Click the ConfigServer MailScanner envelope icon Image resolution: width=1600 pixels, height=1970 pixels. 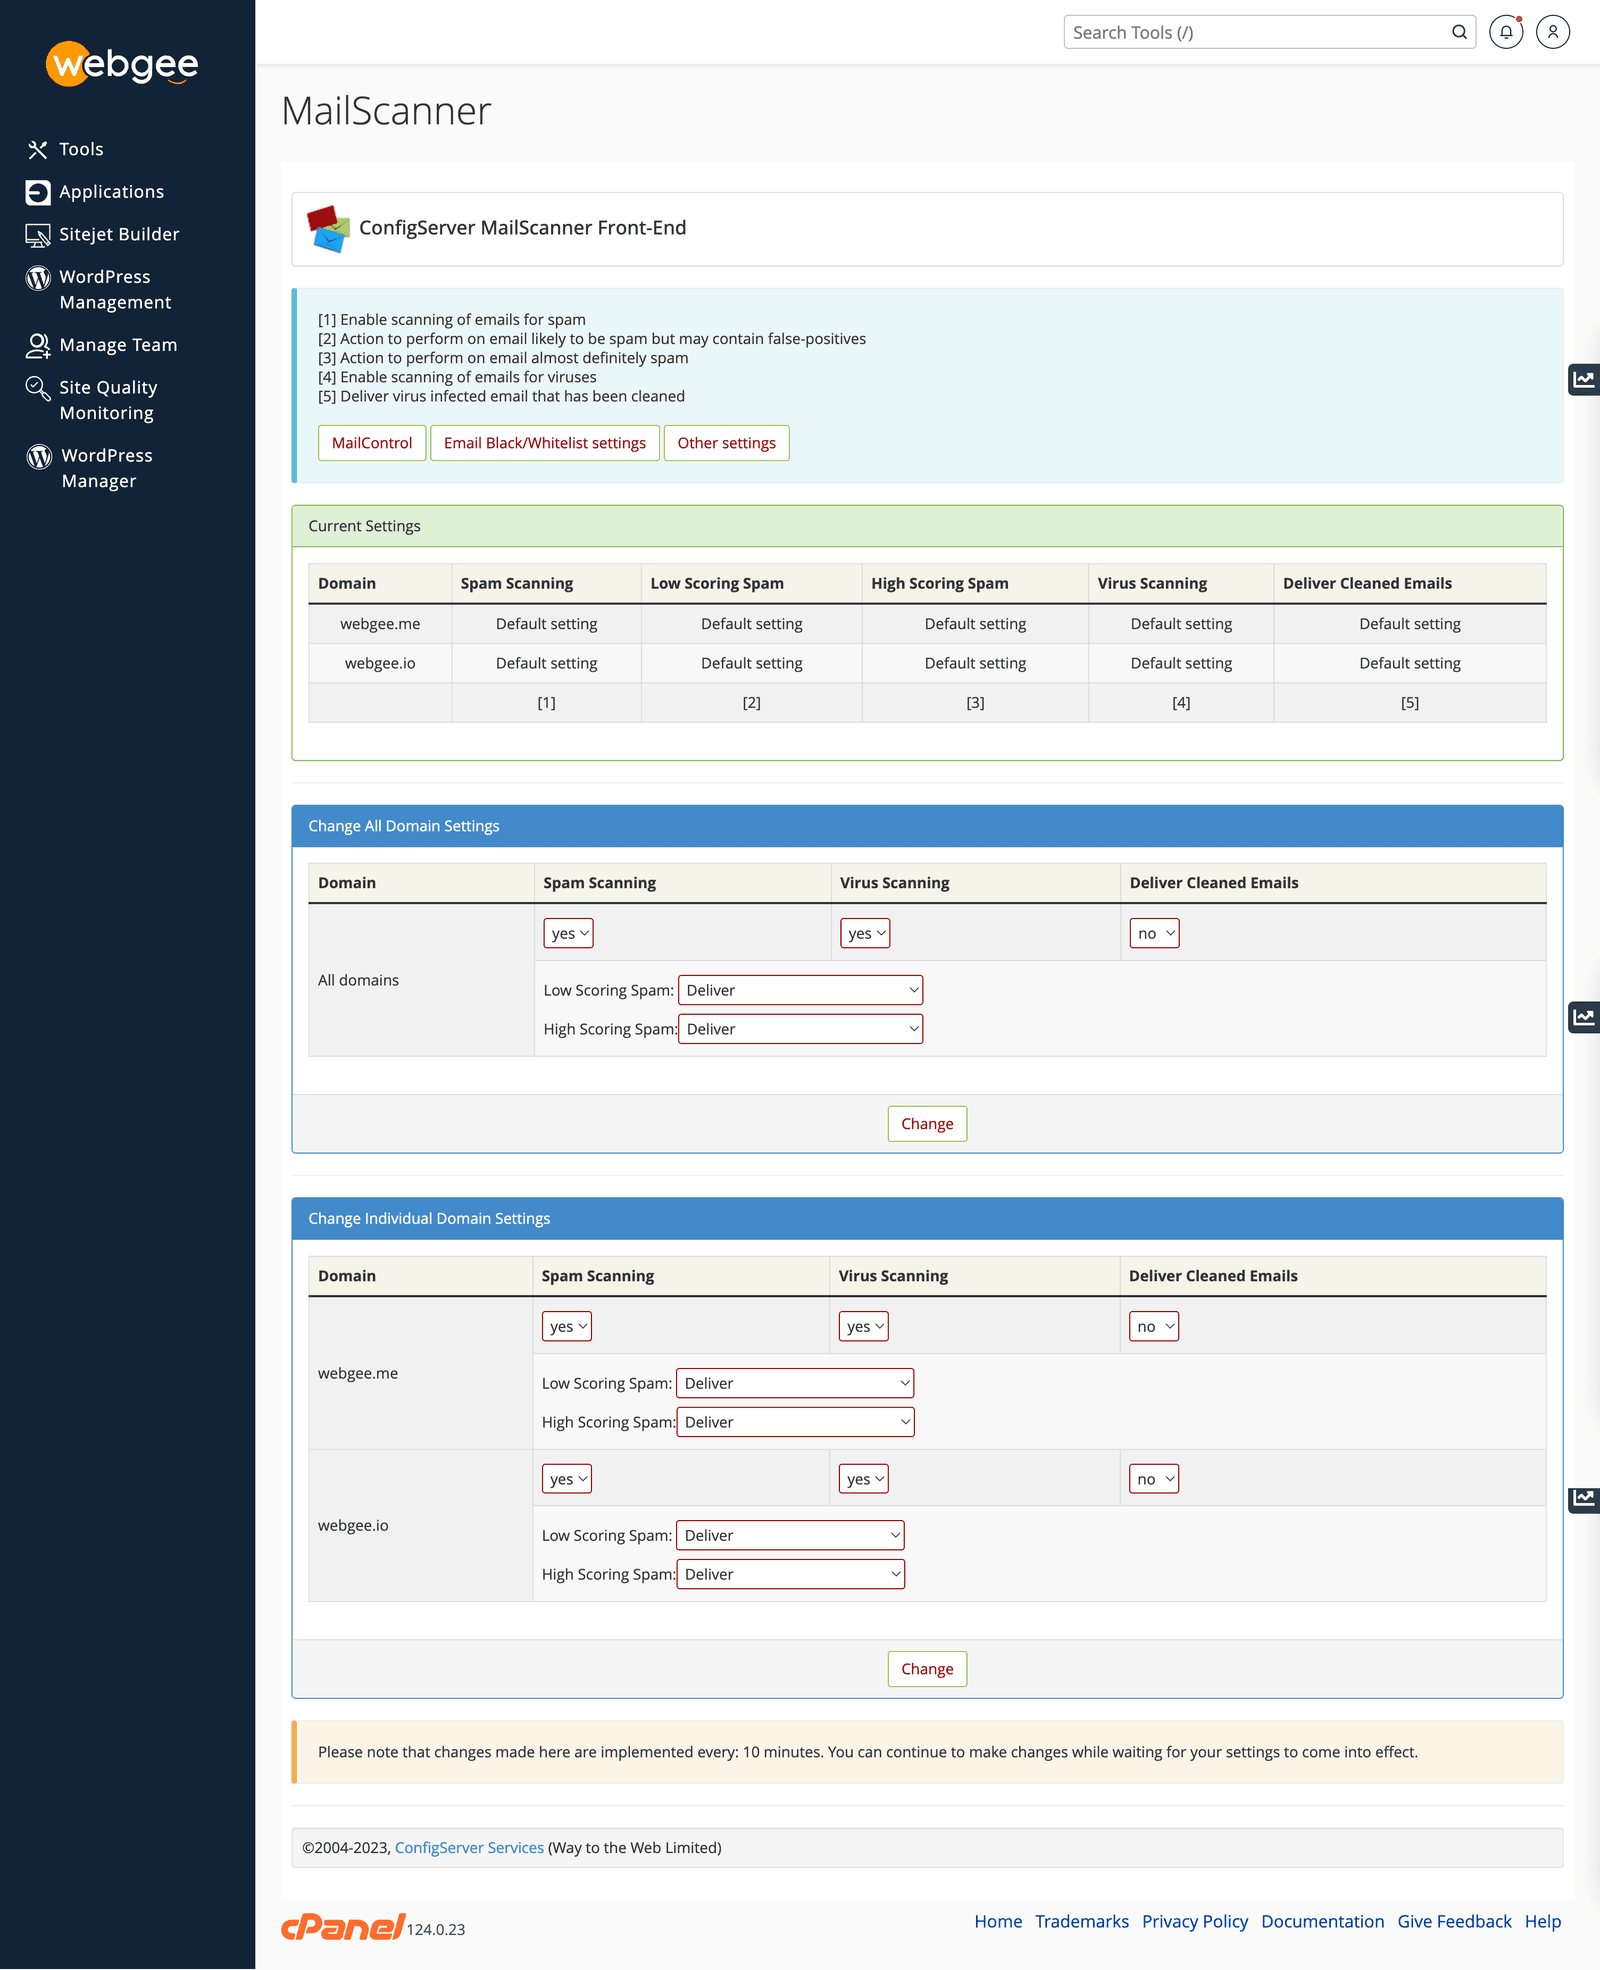(x=328, y=229)
